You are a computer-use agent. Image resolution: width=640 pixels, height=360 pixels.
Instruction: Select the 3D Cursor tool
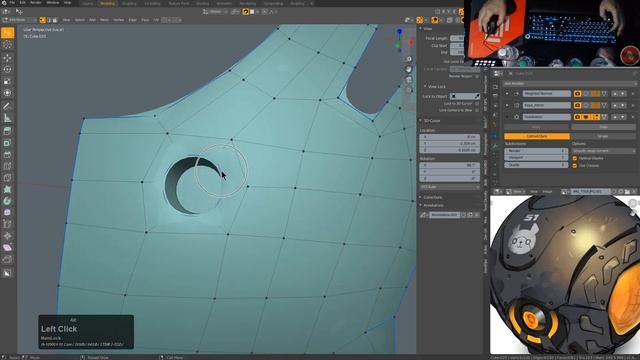pyautogui.click(x=7, y=45)
